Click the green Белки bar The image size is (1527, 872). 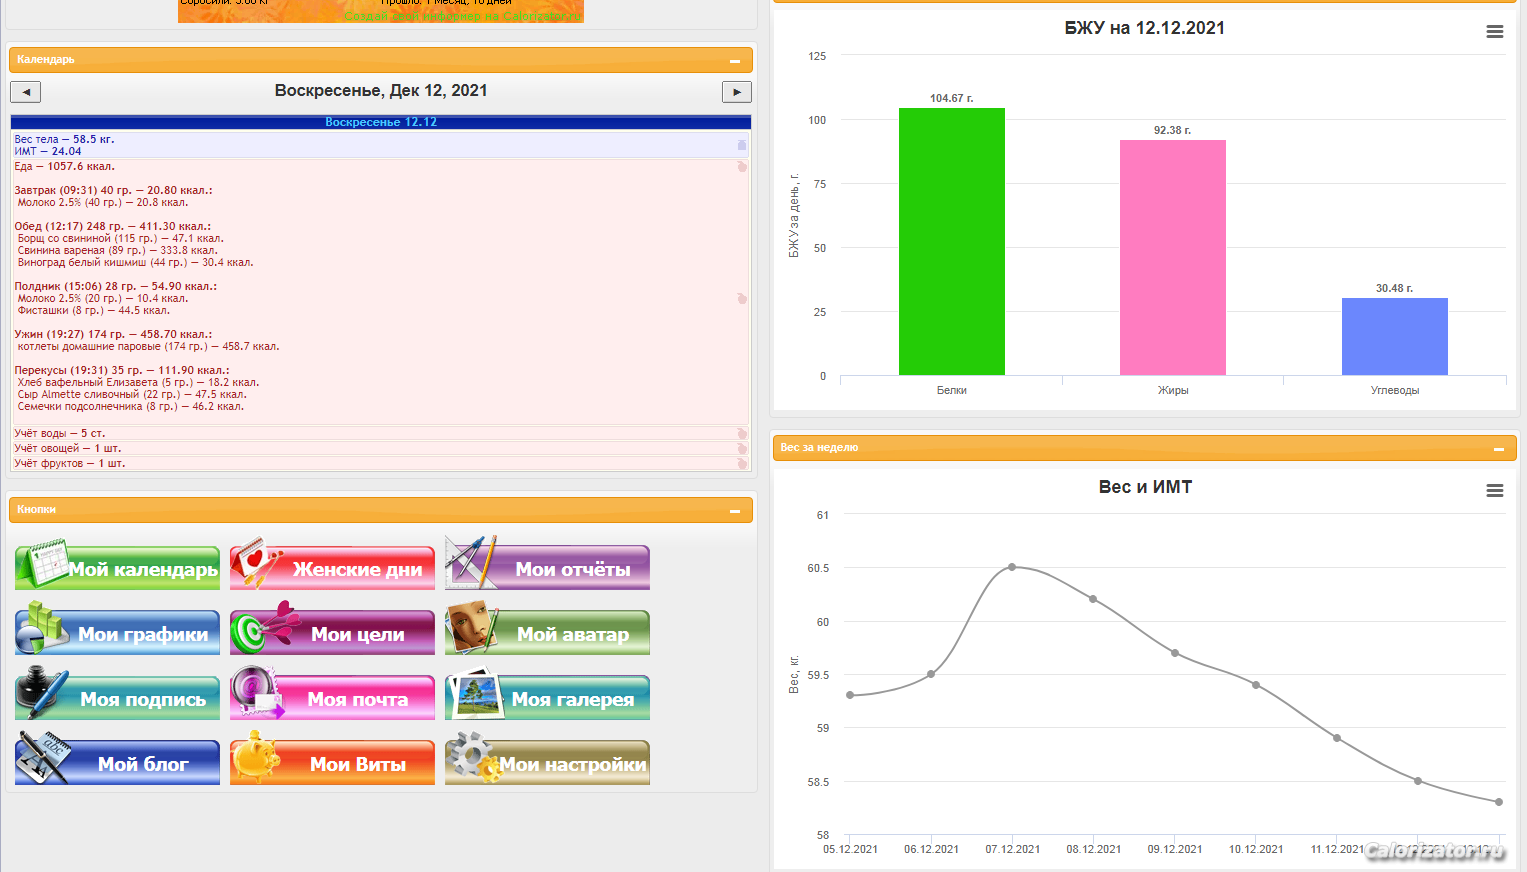tap(952, 241)
